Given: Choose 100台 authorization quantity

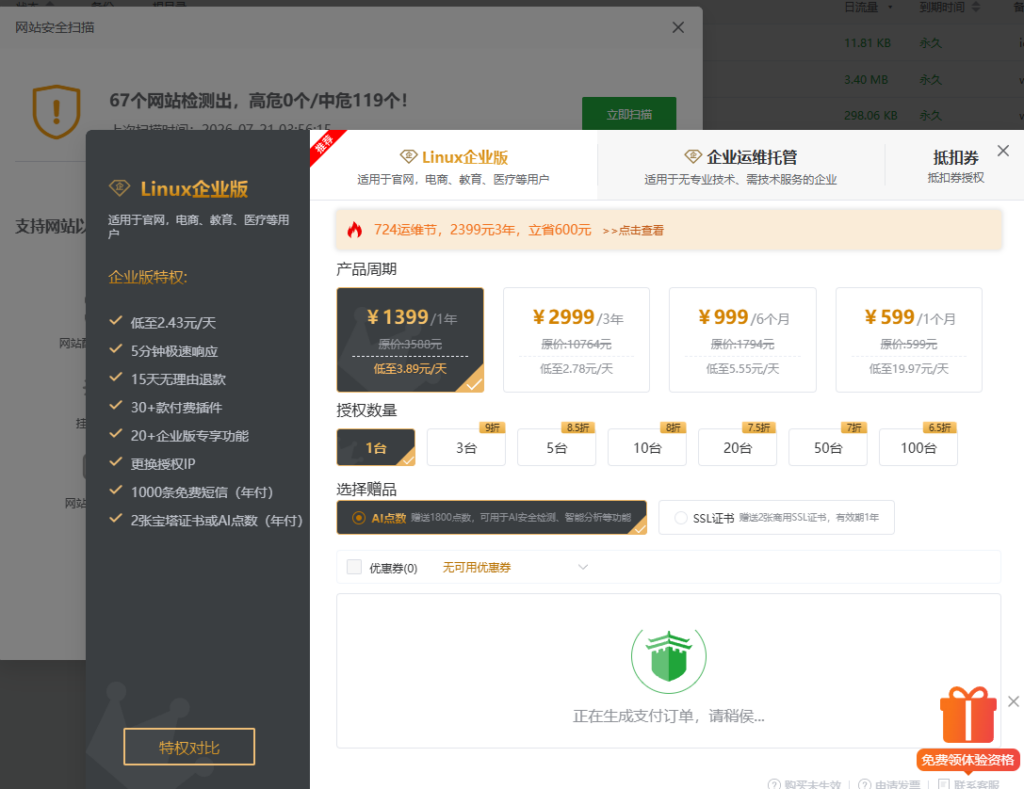Looking at the screenshot, I should click(x=918, y=447).
